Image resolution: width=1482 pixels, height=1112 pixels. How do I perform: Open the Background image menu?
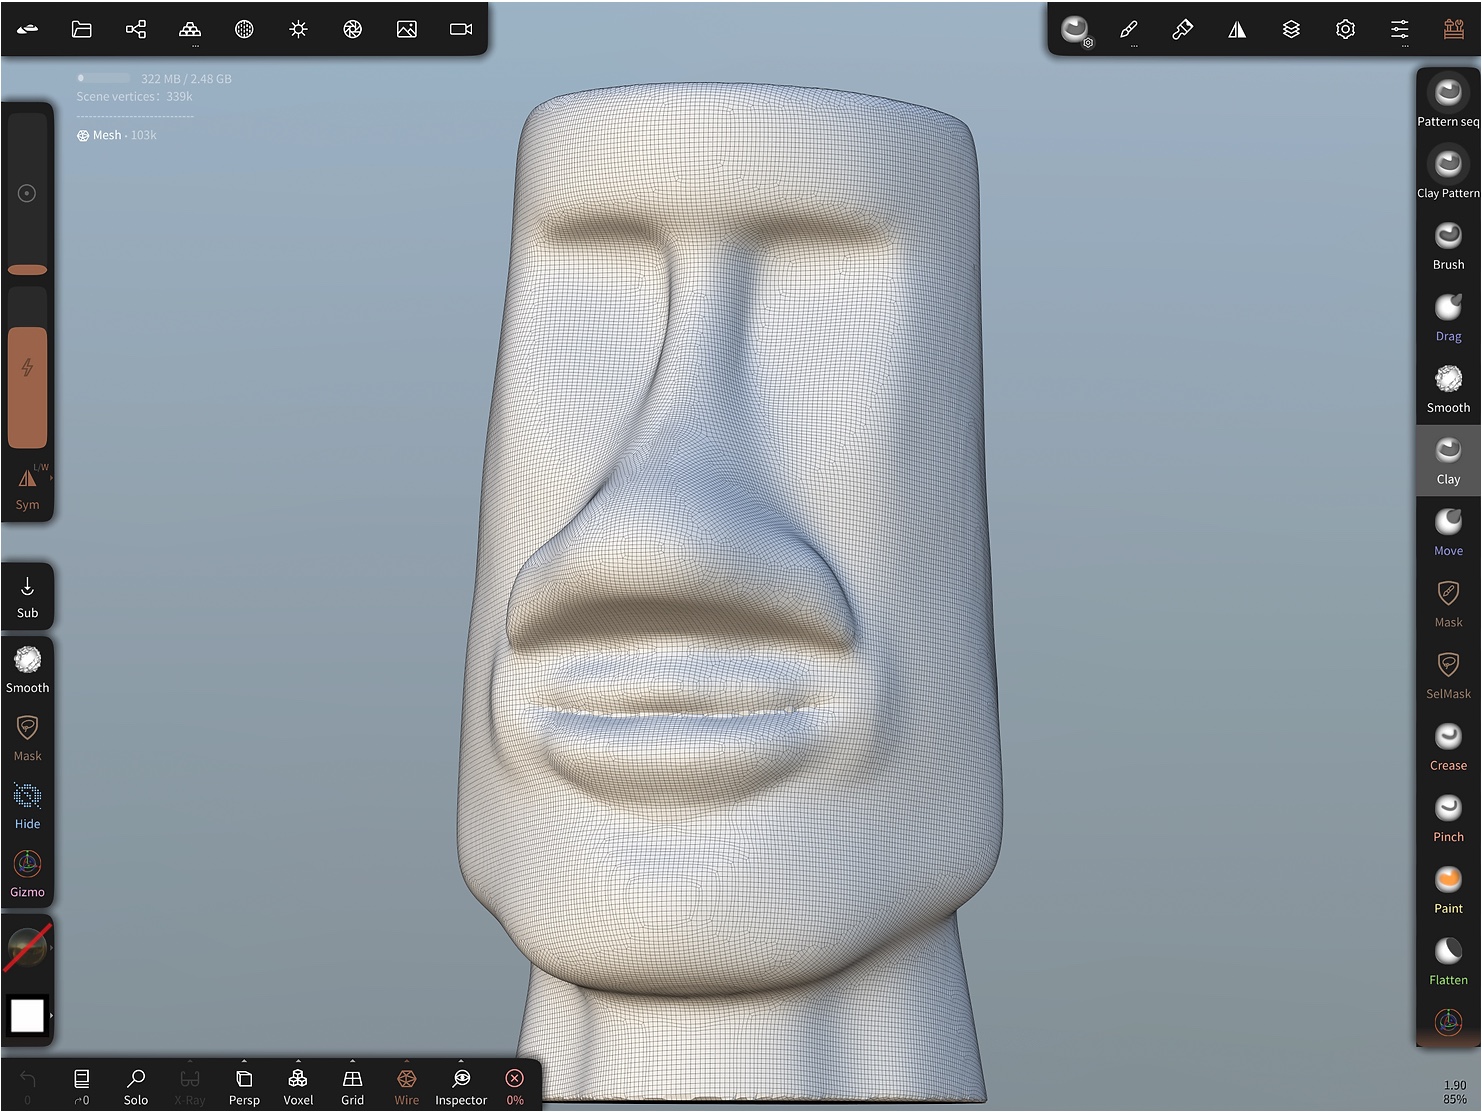[407, 29]
